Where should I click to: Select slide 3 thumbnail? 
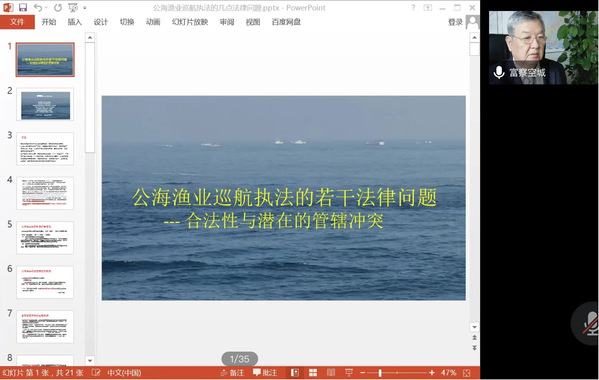click(45, 149)
